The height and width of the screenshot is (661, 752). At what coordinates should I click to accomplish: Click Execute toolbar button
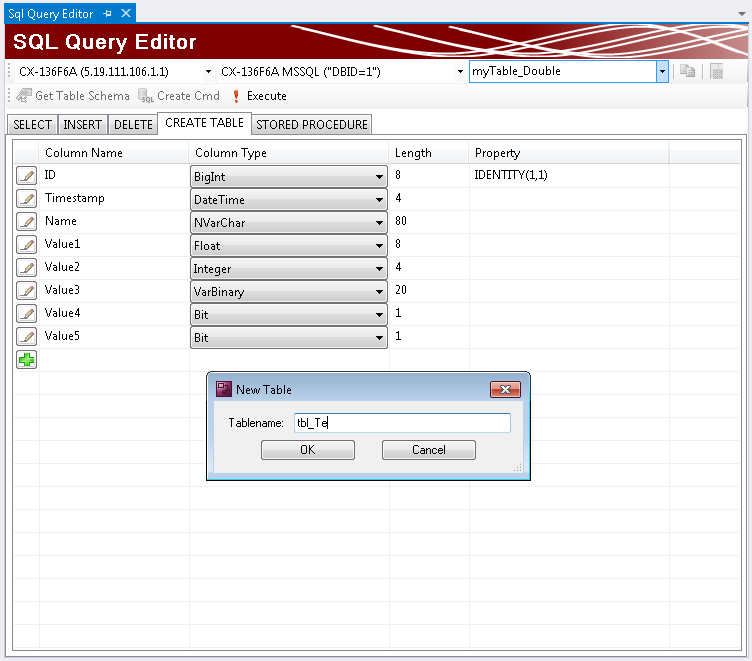click(259, 96)
